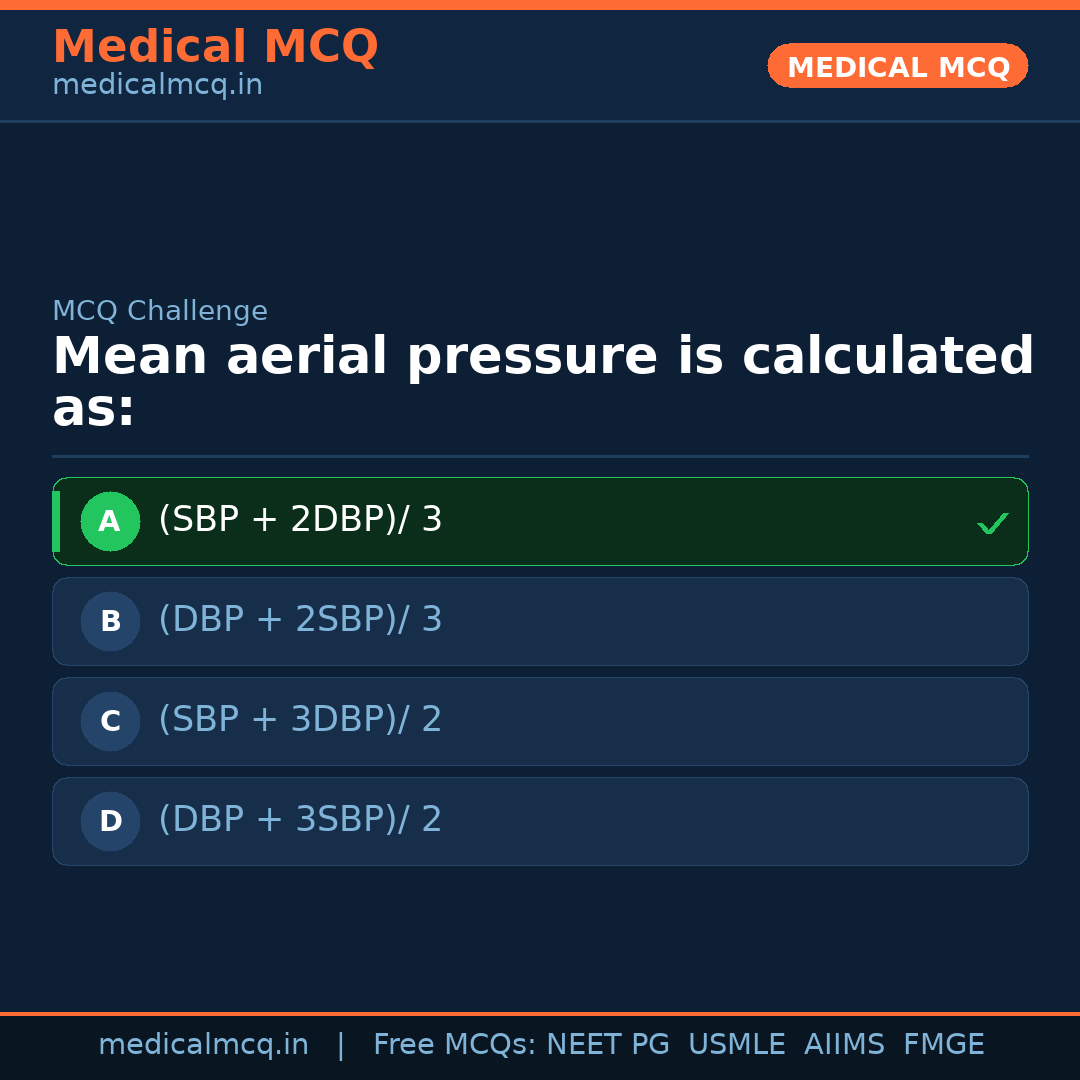Click FMGE in the footer
This screenshot has width=1080, height=1080.
click(x=944, y=1045)
